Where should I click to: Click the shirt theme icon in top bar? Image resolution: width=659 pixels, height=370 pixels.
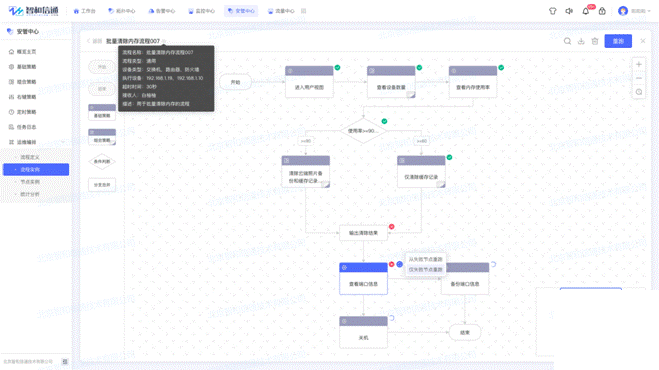(553, 11)
